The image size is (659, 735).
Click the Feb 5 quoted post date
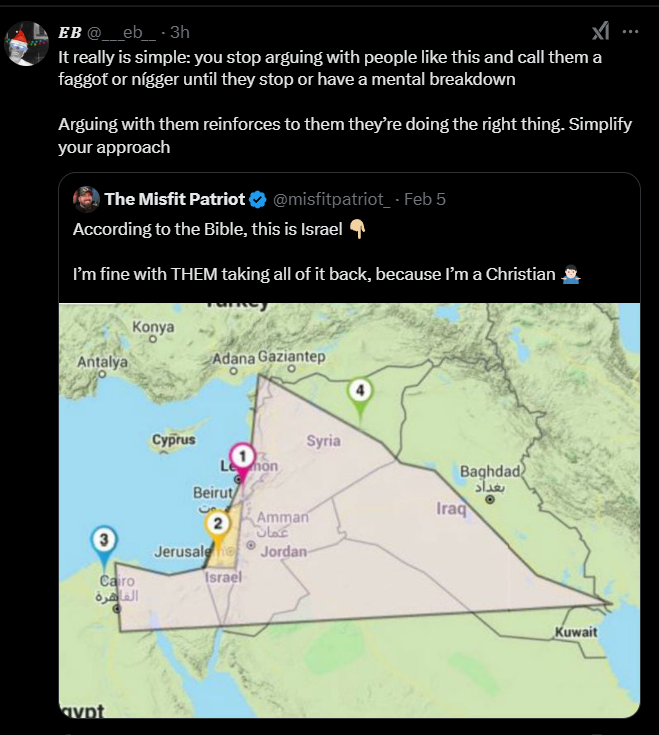point(425,199)
